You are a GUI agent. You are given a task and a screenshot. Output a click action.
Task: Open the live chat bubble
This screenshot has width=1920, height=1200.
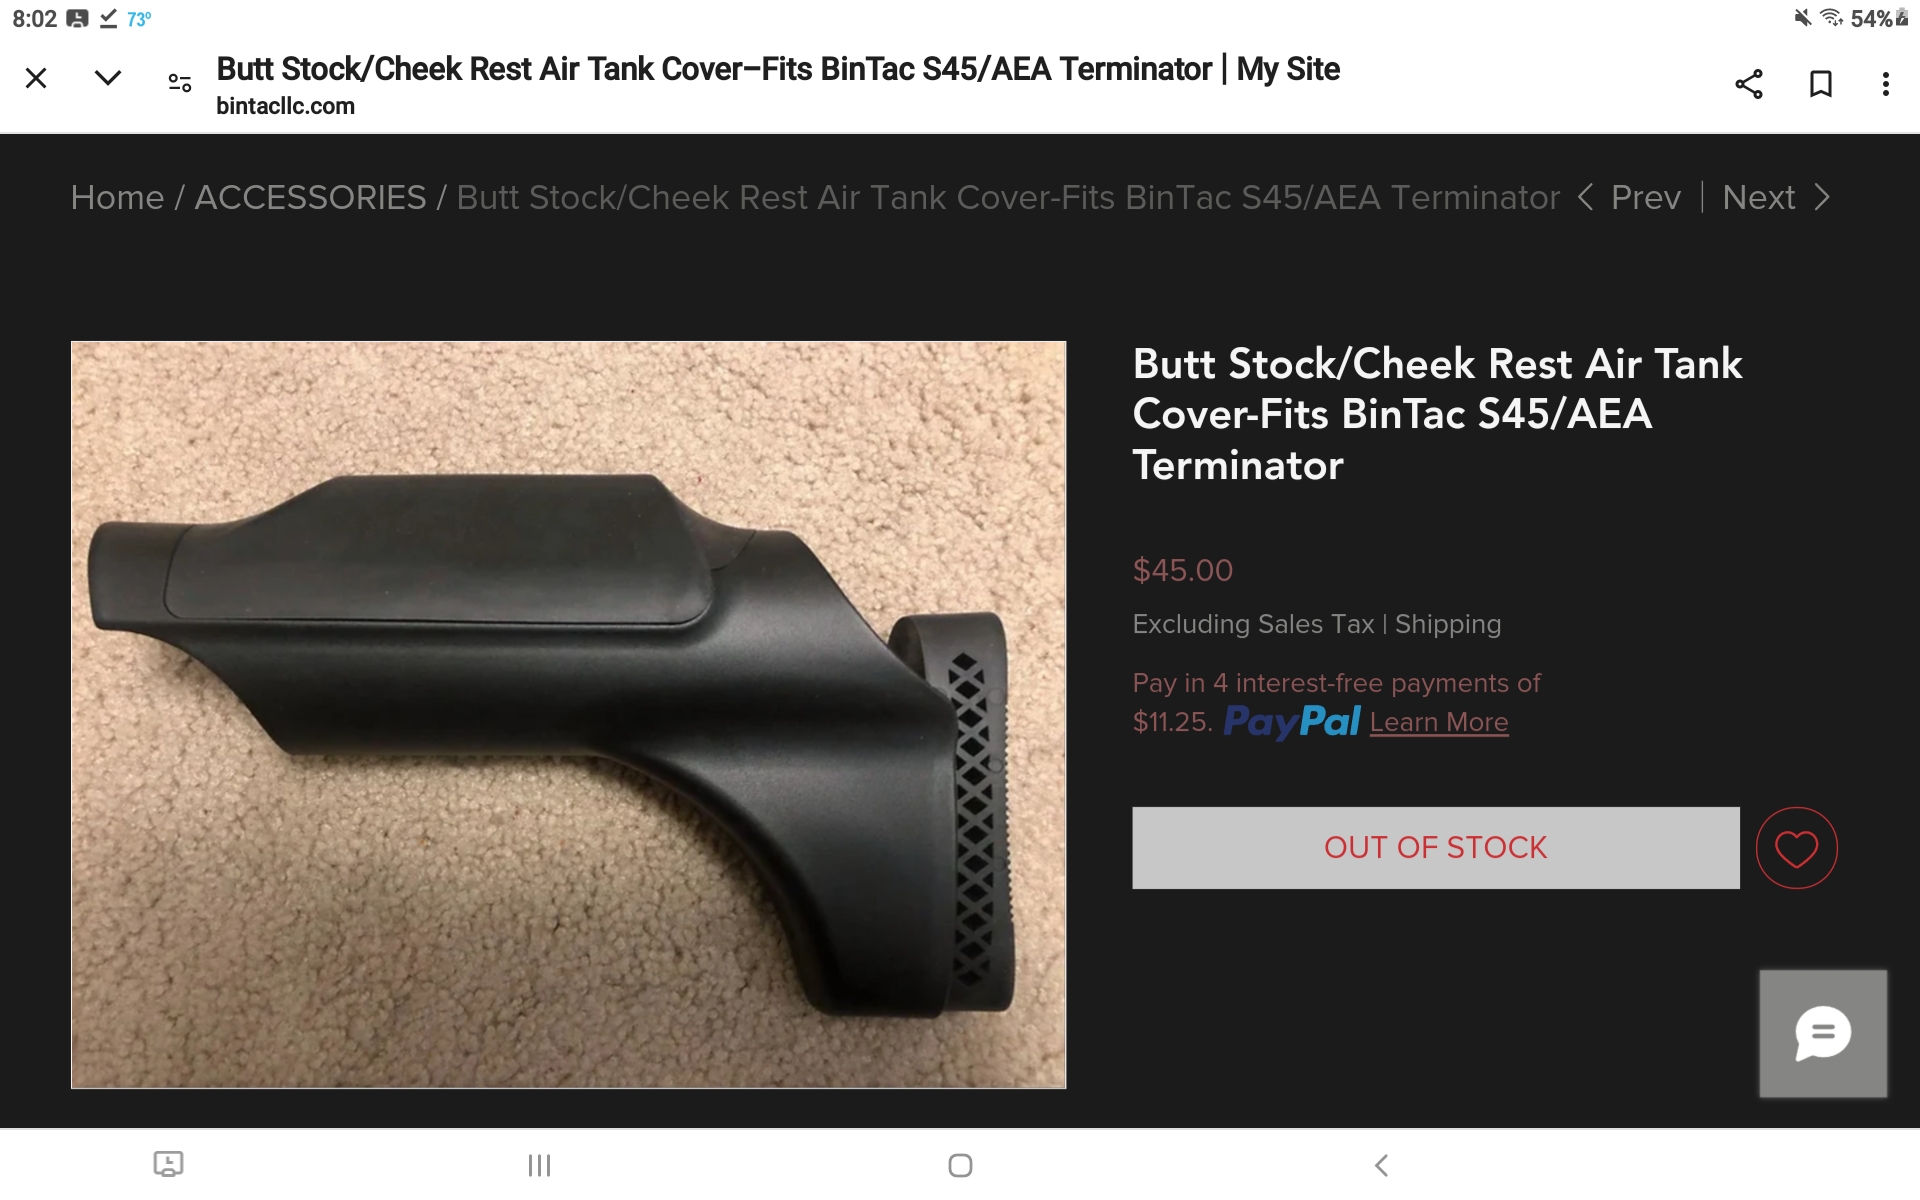point(1823,1033)
